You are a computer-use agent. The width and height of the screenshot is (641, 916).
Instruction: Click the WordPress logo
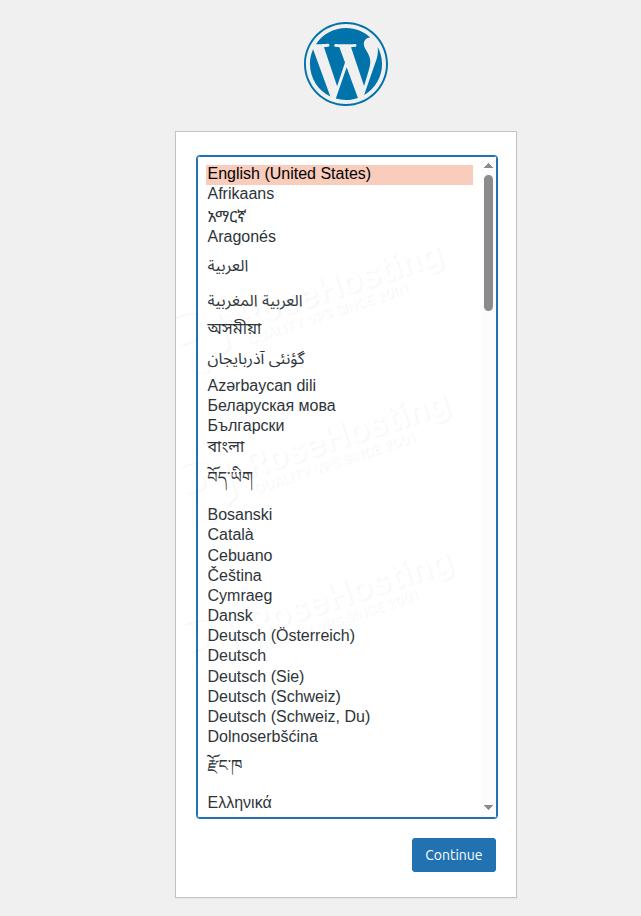pos(346,64)
